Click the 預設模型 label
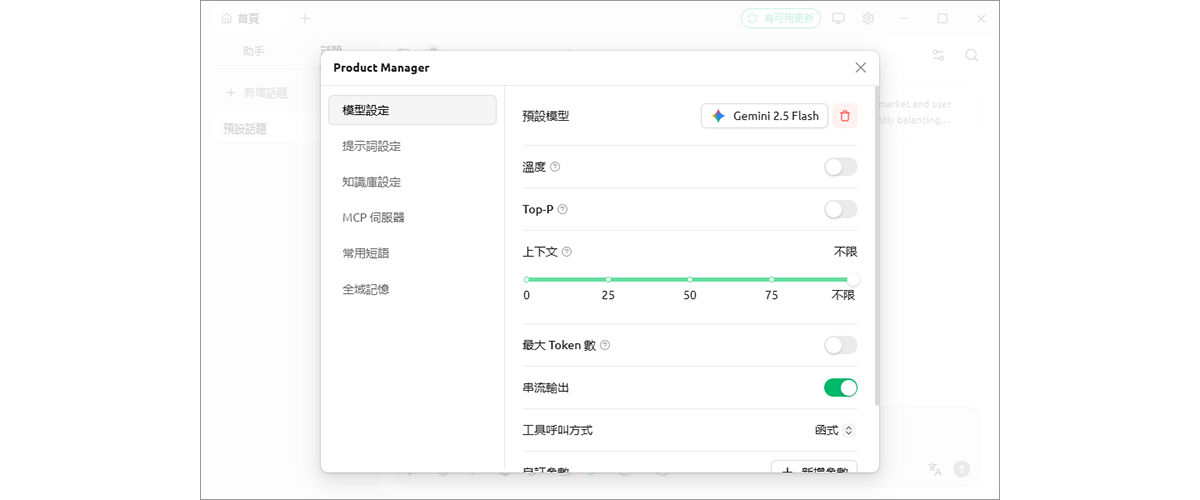Viewport: 1200px width, 500px height. (x=546, y=116)
